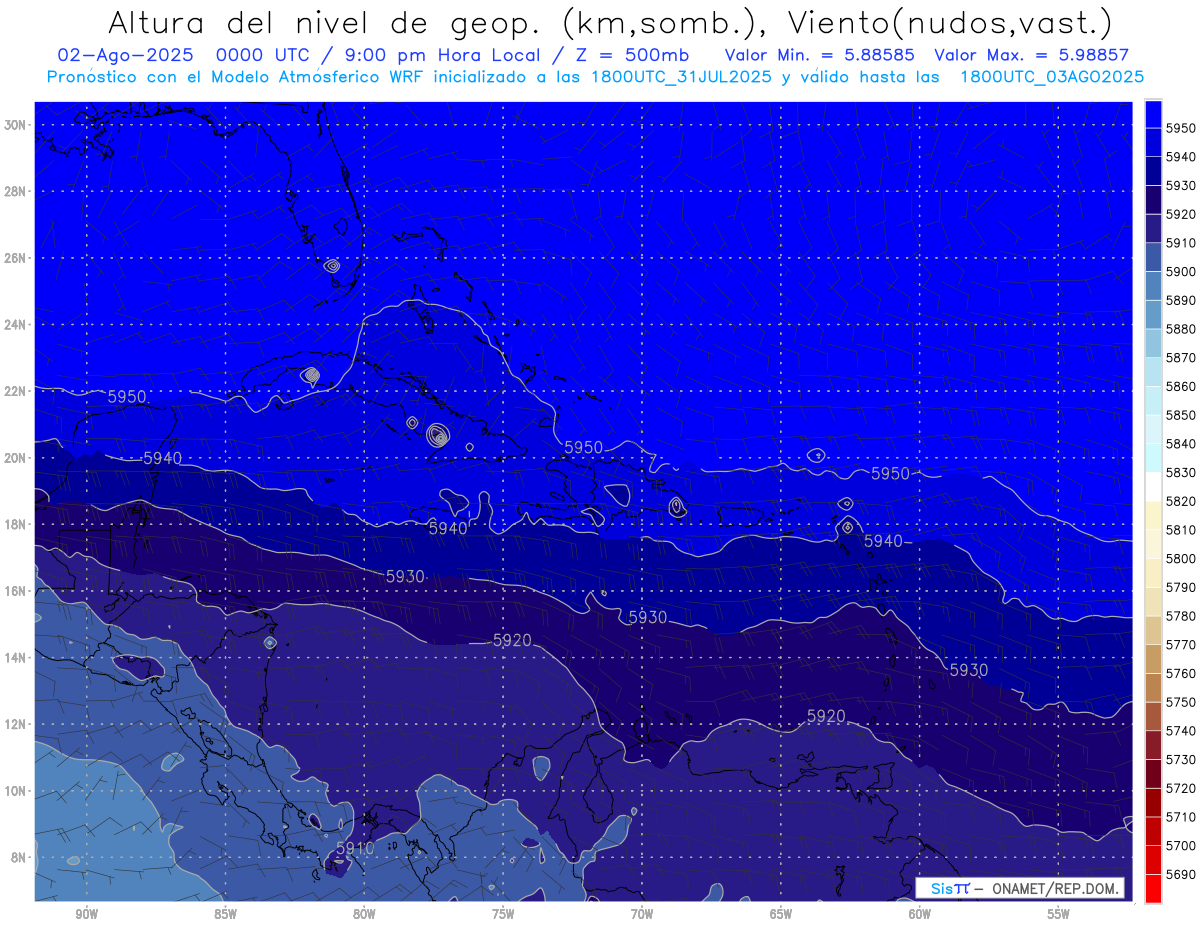Click the colorbar swatch between 5710 and 5720
This screenshot has height=927, width=1200.
[x=1153, y=802]
